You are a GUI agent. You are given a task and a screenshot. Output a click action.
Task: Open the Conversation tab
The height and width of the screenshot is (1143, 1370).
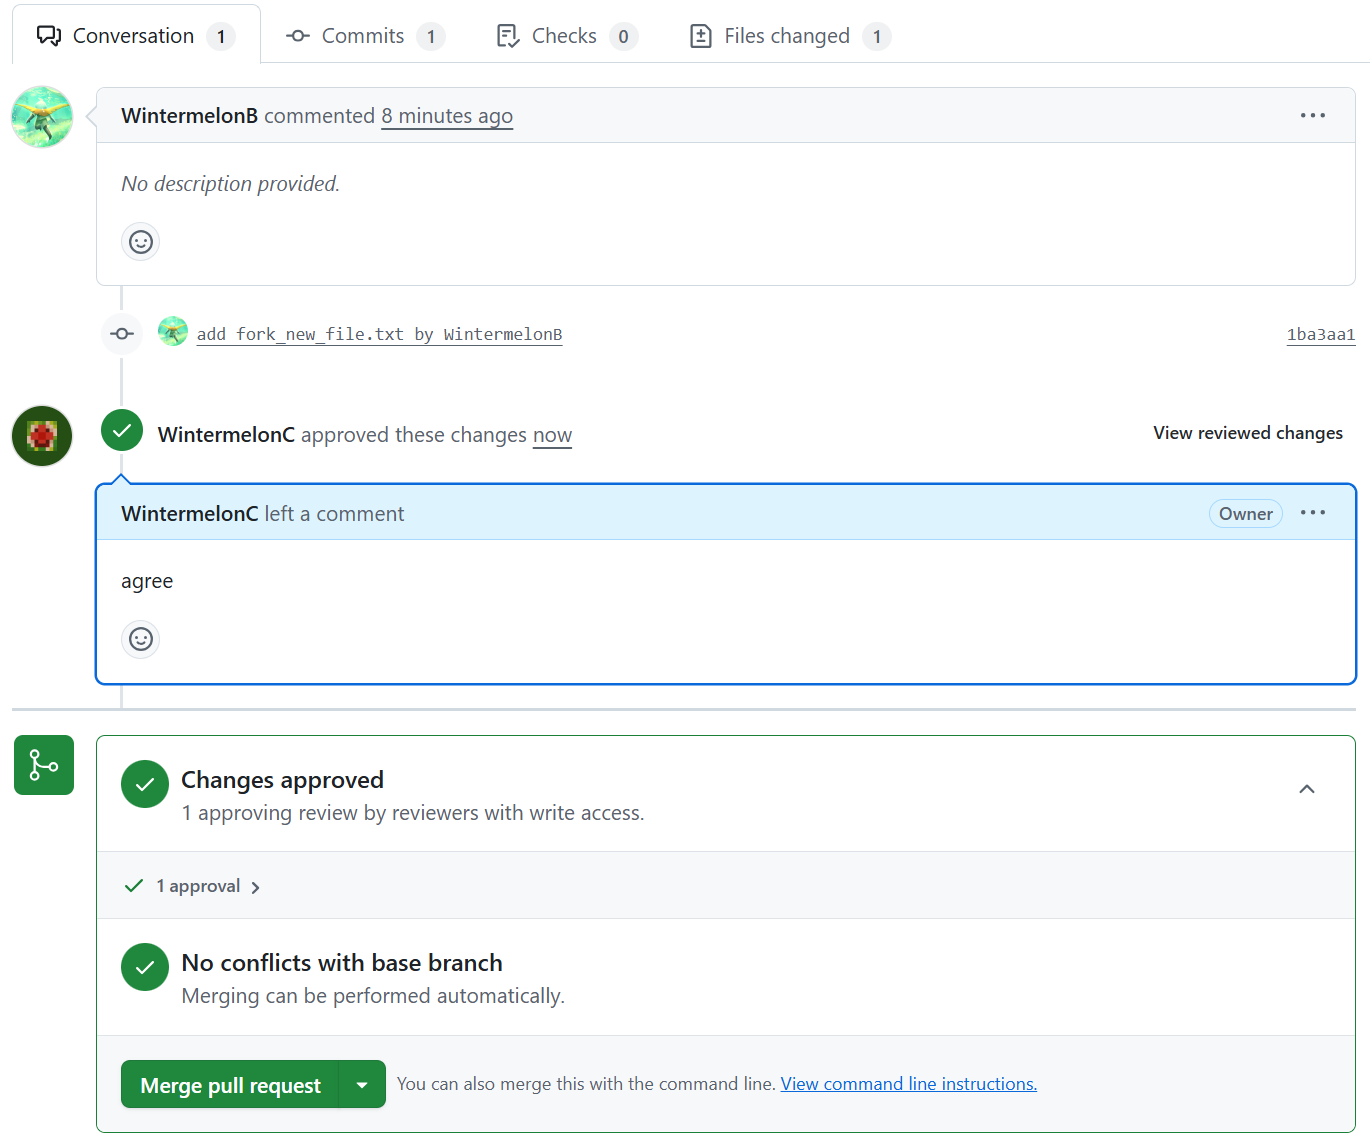tap(134, 36)
